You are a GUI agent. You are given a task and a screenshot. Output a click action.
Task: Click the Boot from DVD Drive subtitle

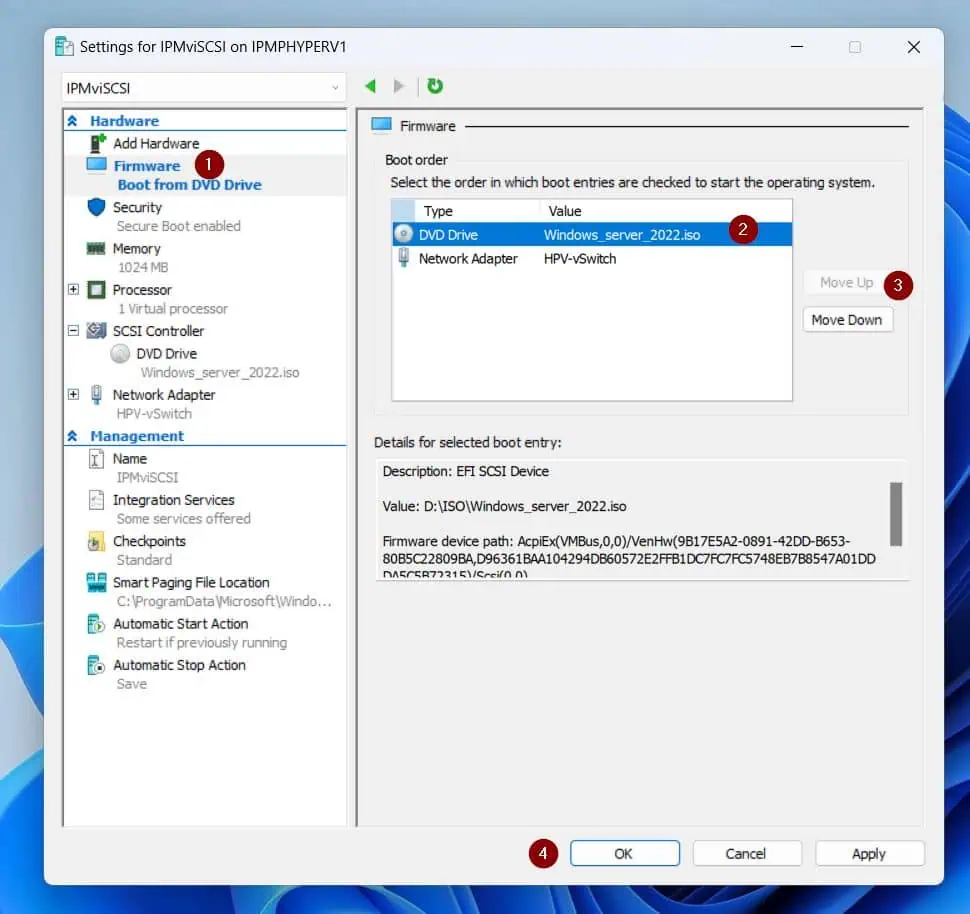(x=189, y=185)
